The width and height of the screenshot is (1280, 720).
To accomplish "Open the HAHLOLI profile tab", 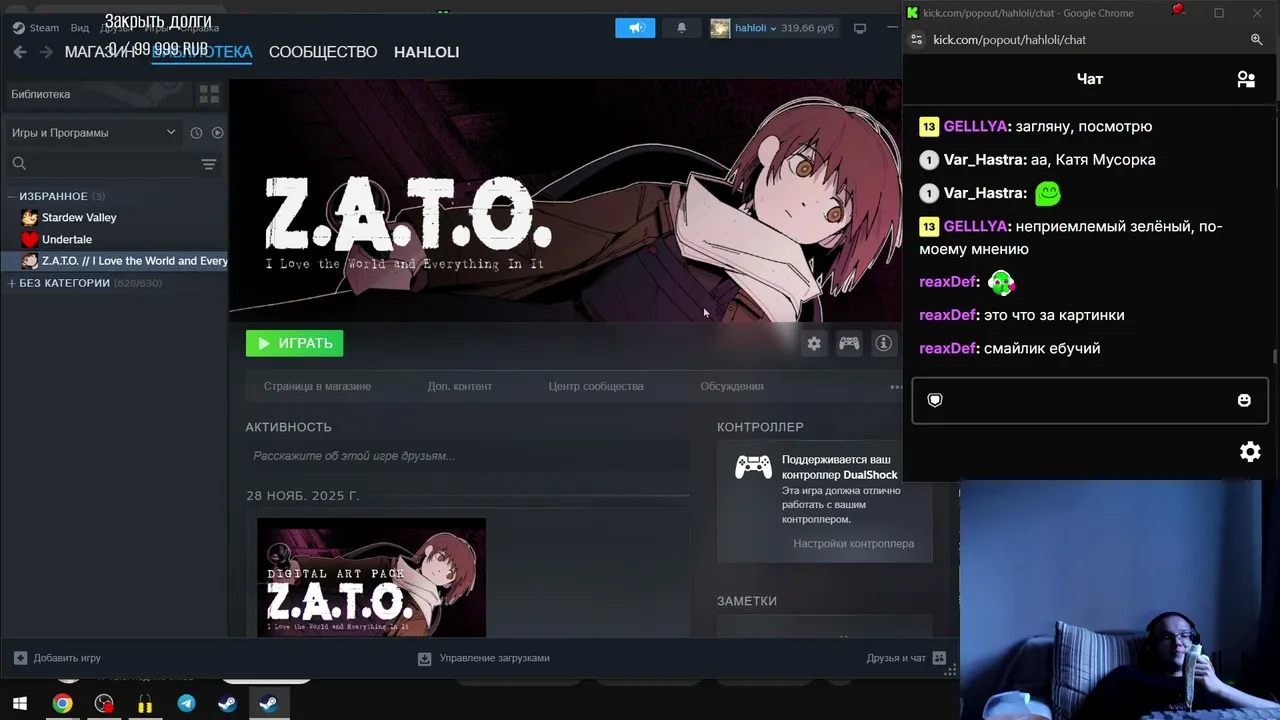I will point(427,52).
